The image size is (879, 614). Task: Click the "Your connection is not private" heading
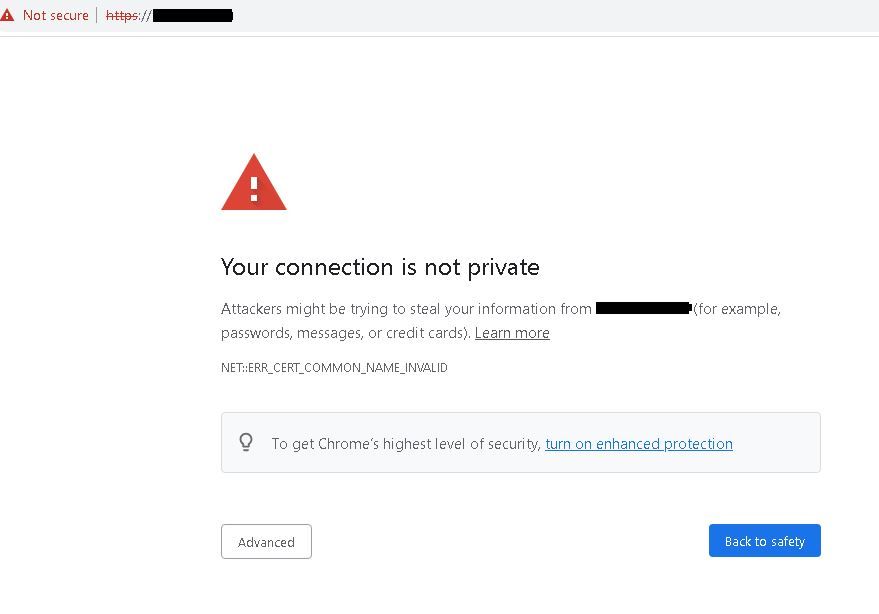coord(380,267)
